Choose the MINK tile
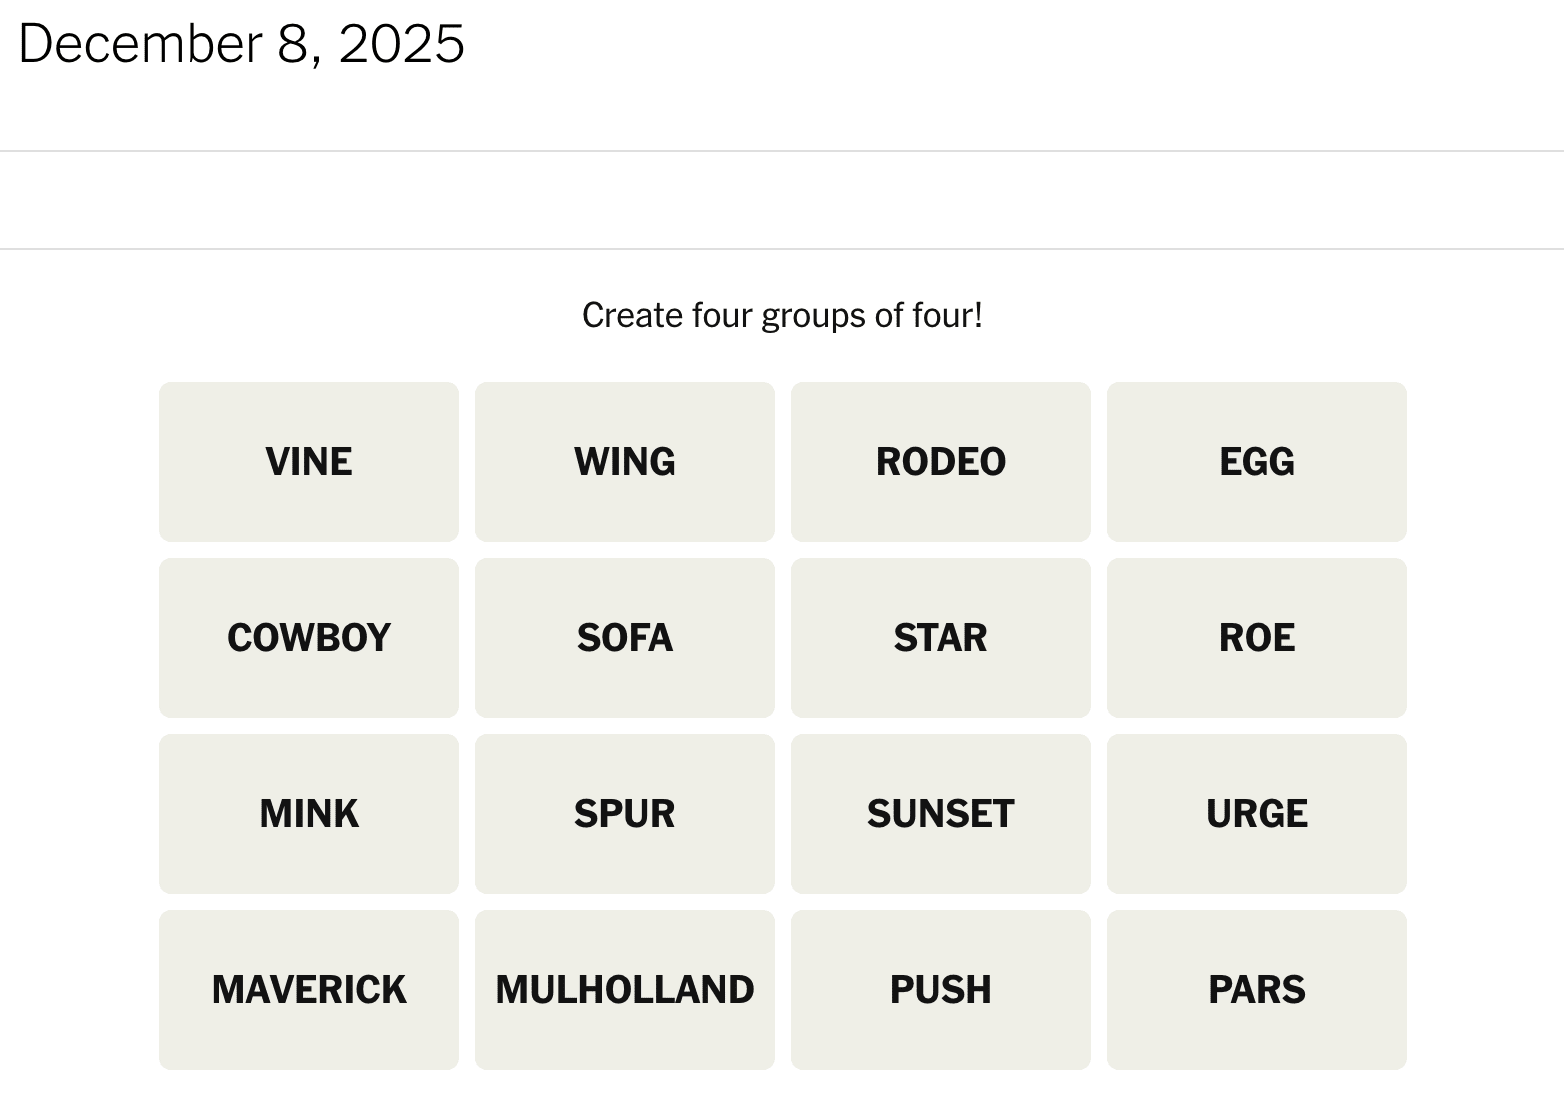Screen dimensions: 1564x1104 click(308, 814)
